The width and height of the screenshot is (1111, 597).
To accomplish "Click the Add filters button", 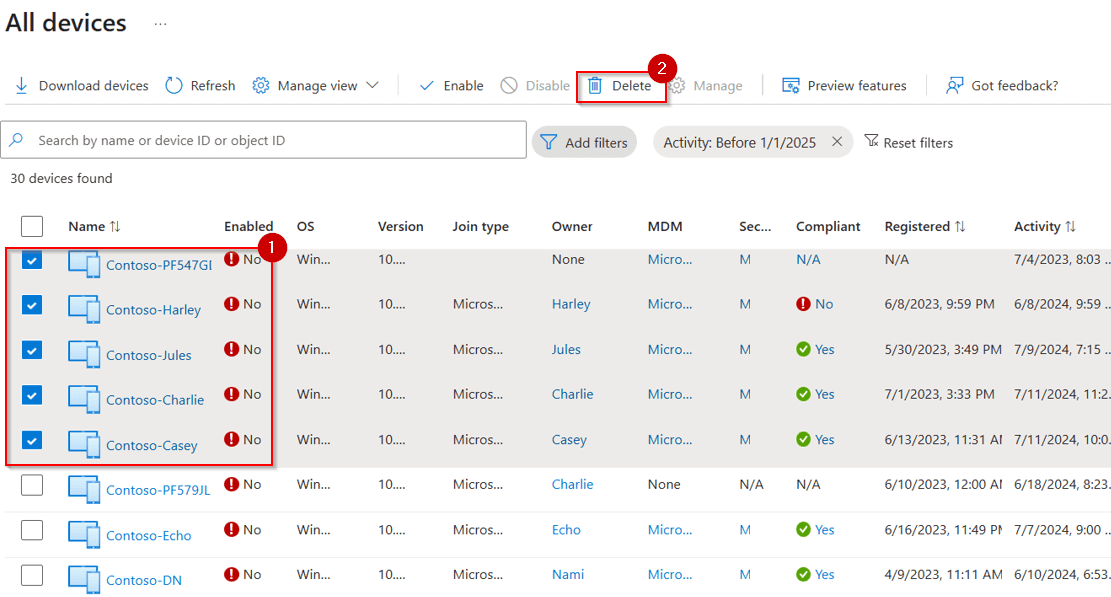I will click(584, 142).
